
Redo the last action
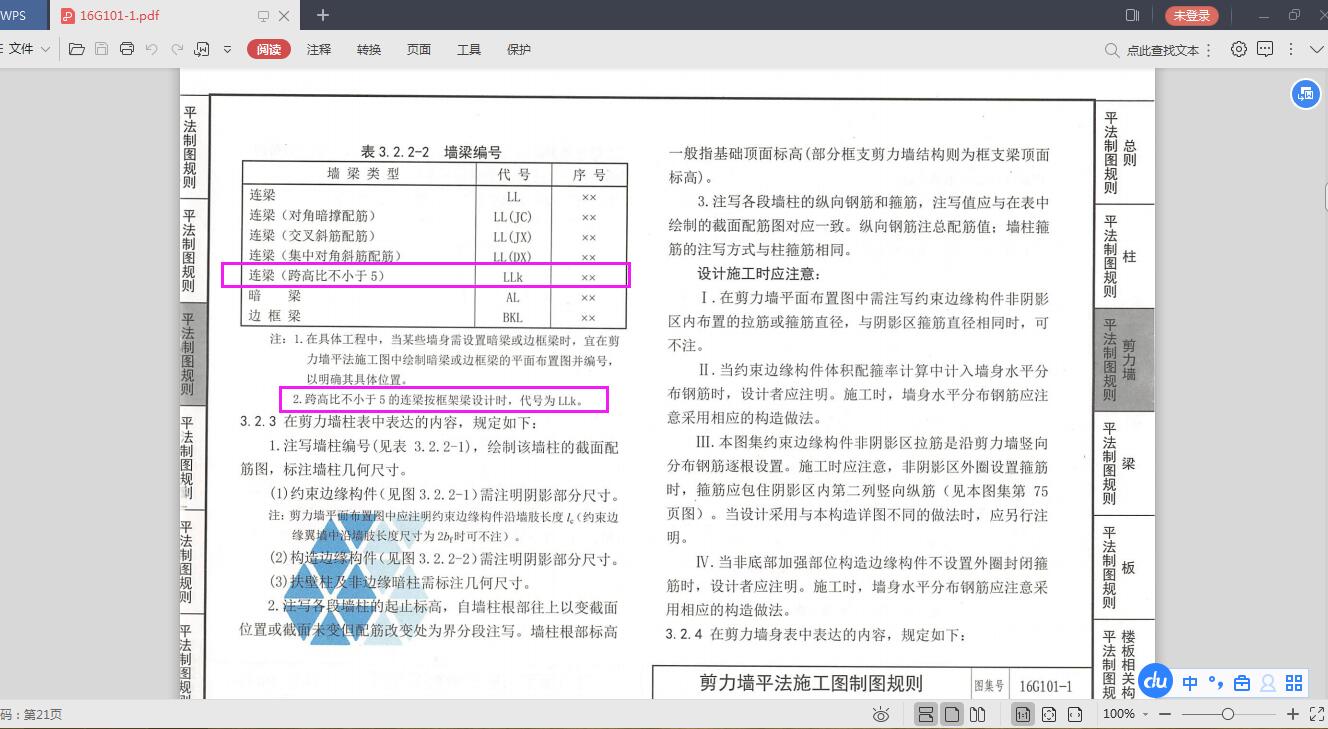coord(177,49)
